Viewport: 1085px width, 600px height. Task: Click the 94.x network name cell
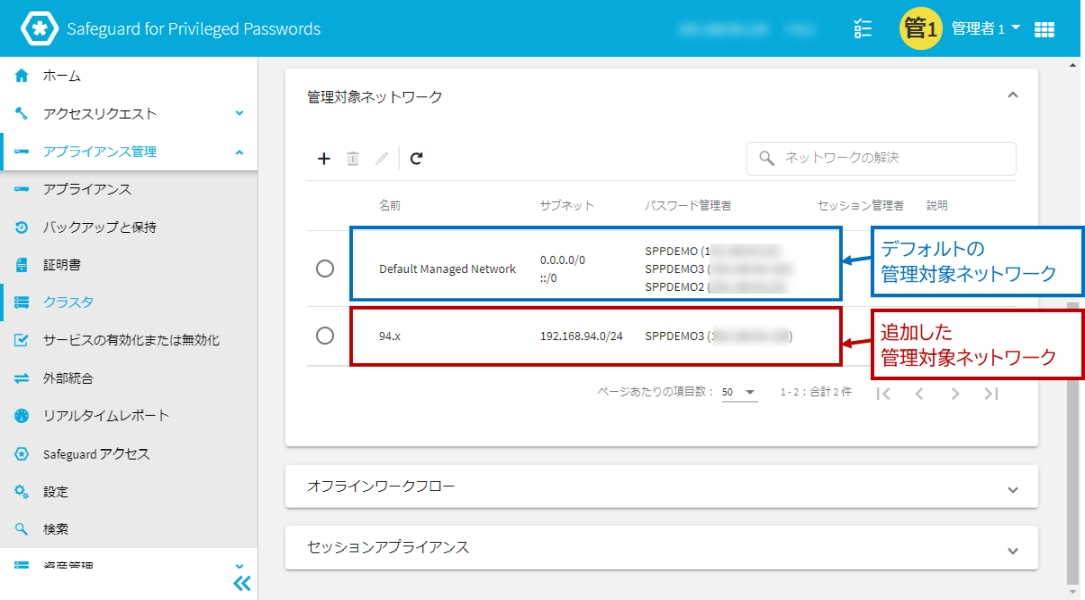coord(390,336)
